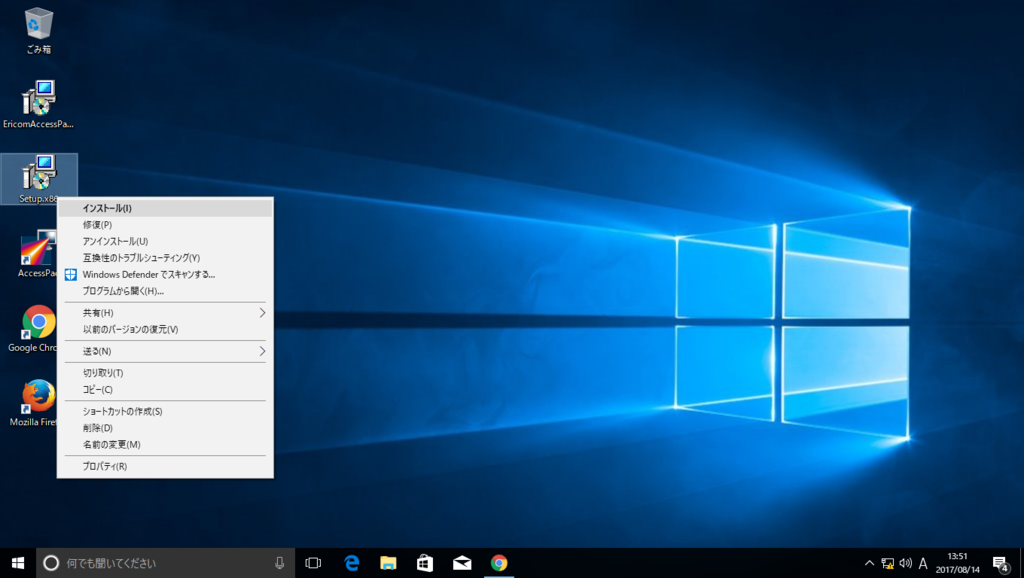Choose コピー(C) in the context menu
1024x578 pixels.
pos(165,390)
